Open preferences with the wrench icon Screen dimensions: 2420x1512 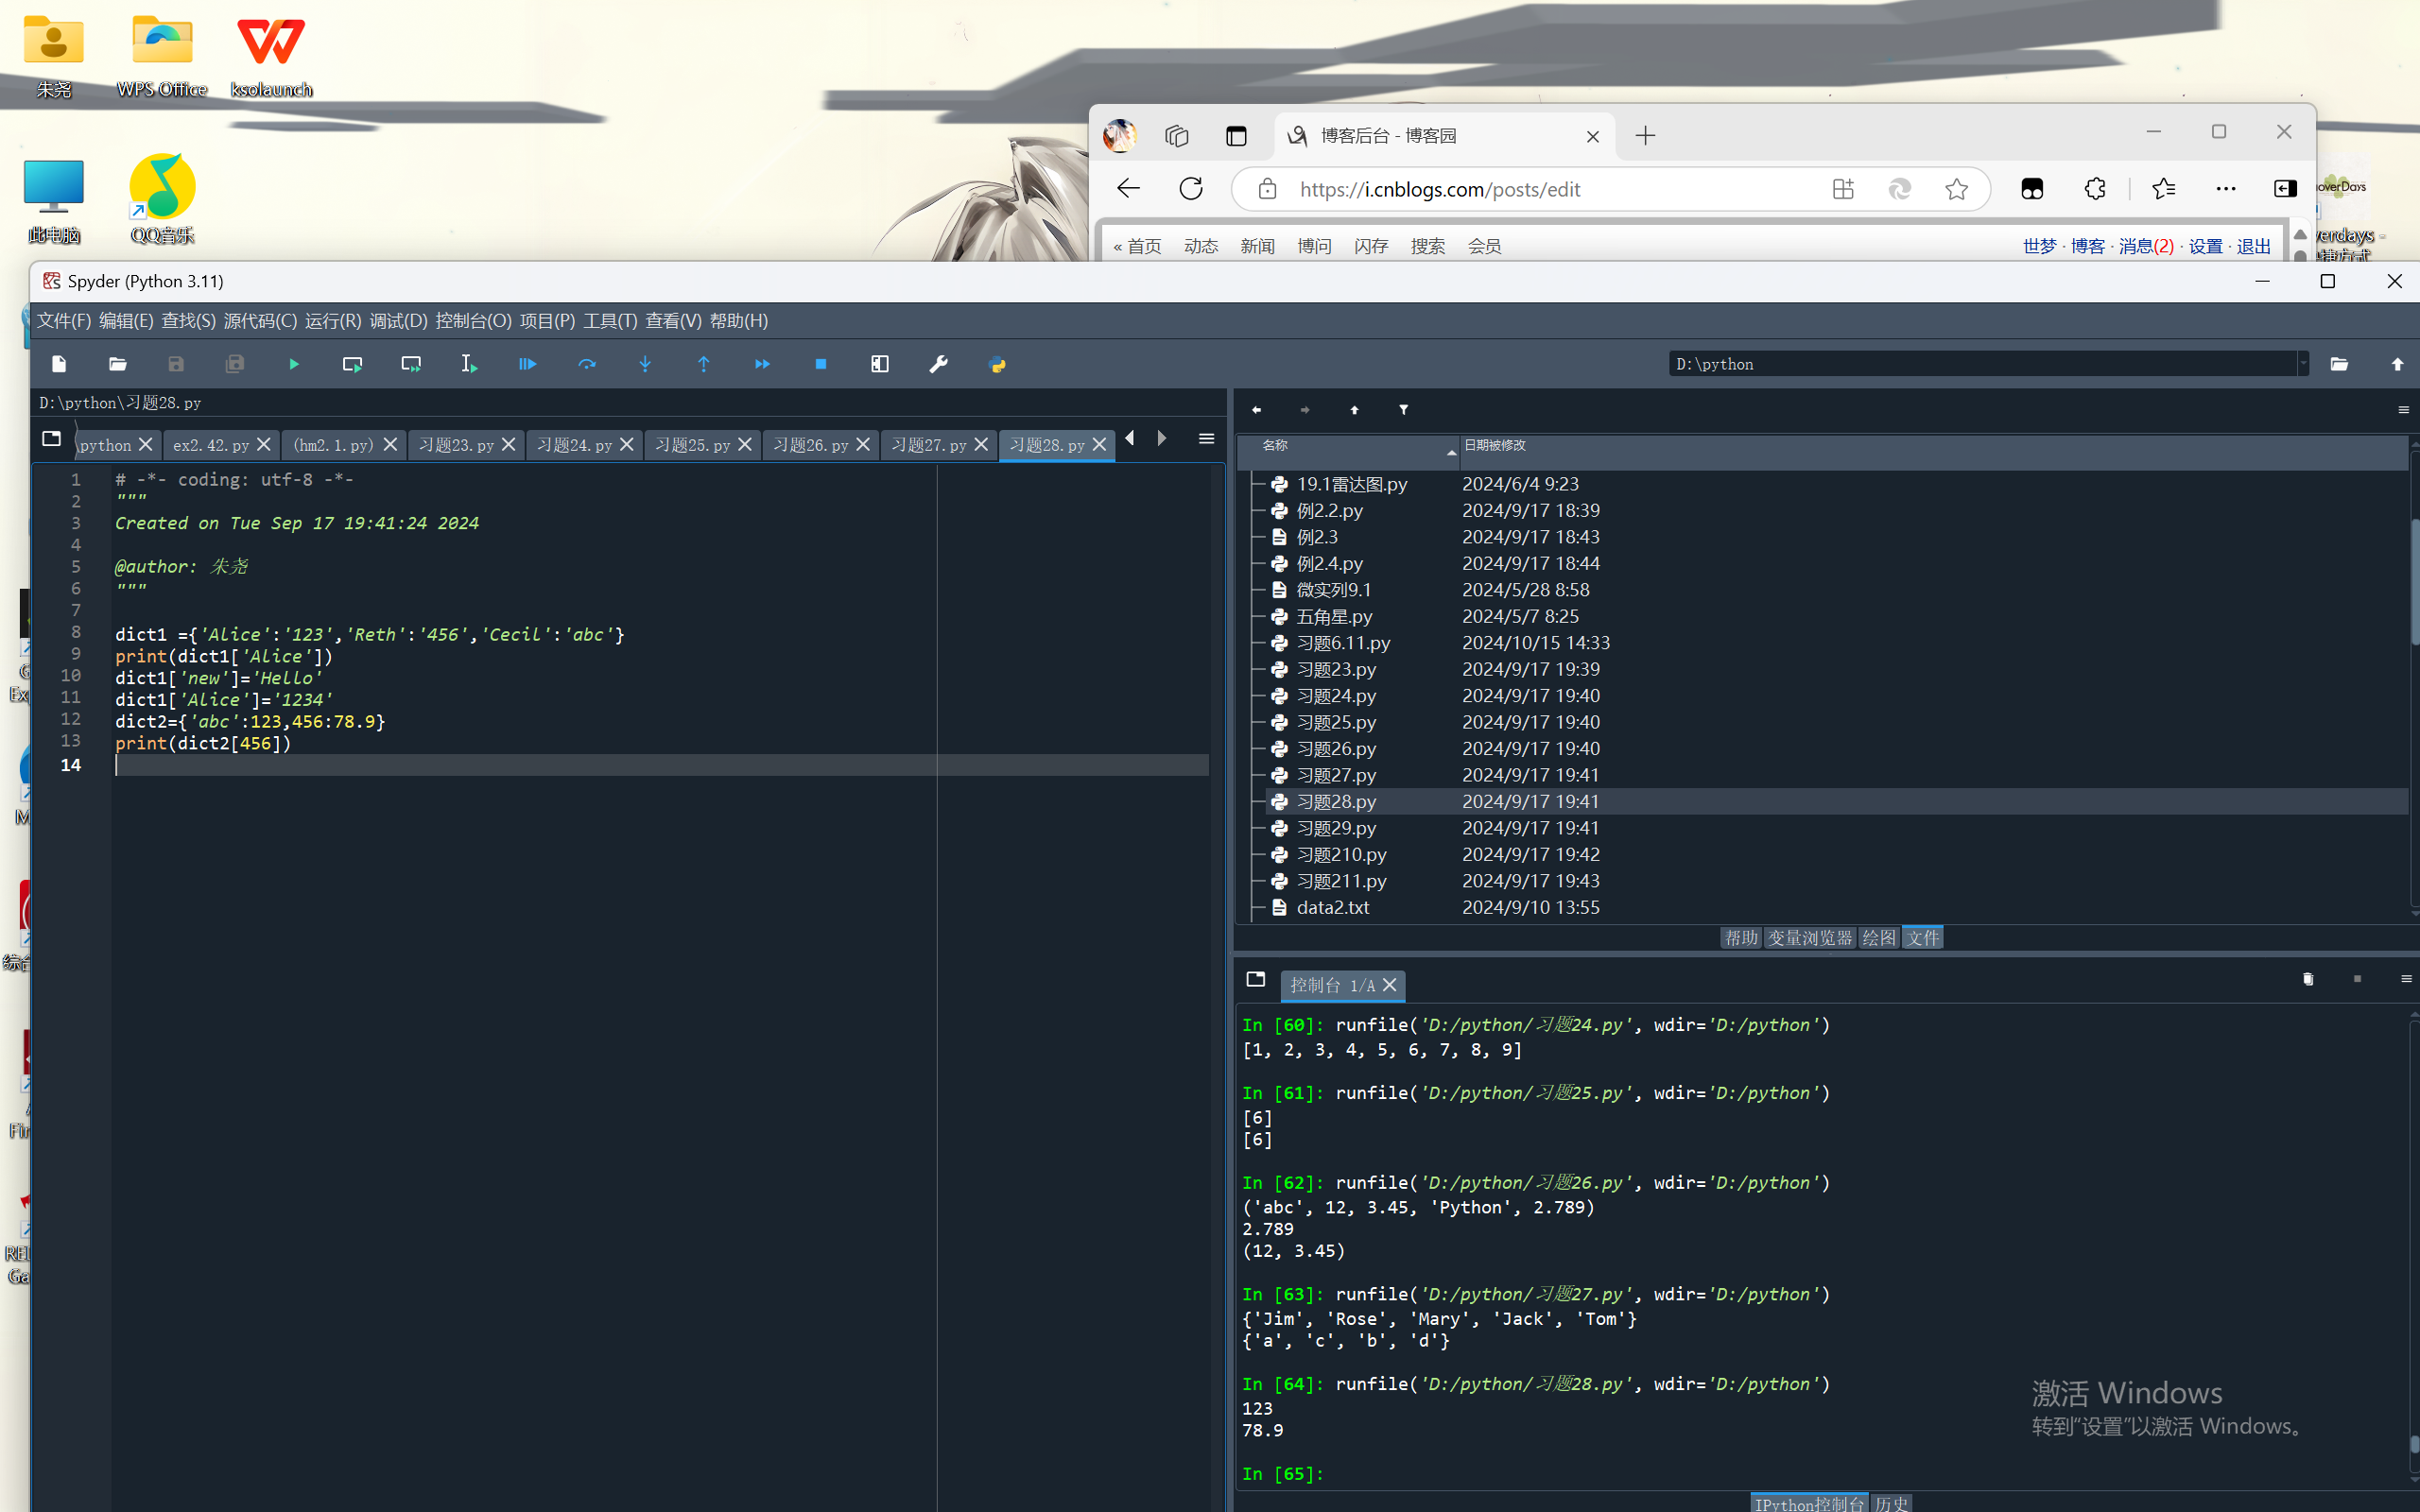938,364
